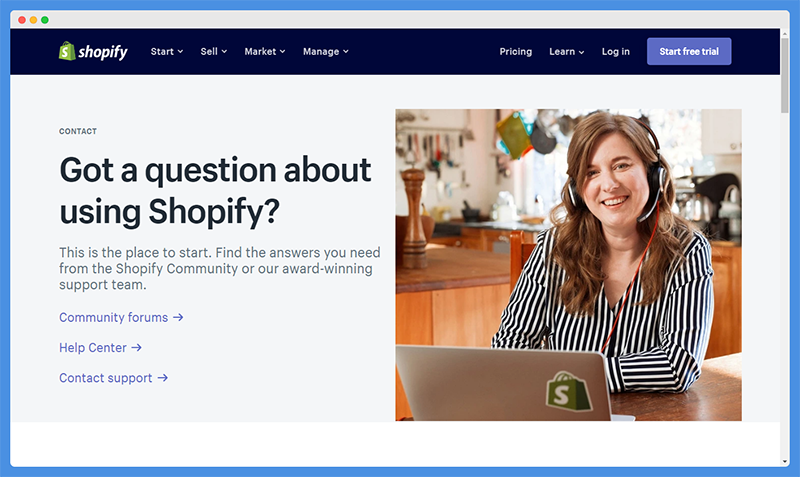Click the scrollbar down arrow

point(785,462)
